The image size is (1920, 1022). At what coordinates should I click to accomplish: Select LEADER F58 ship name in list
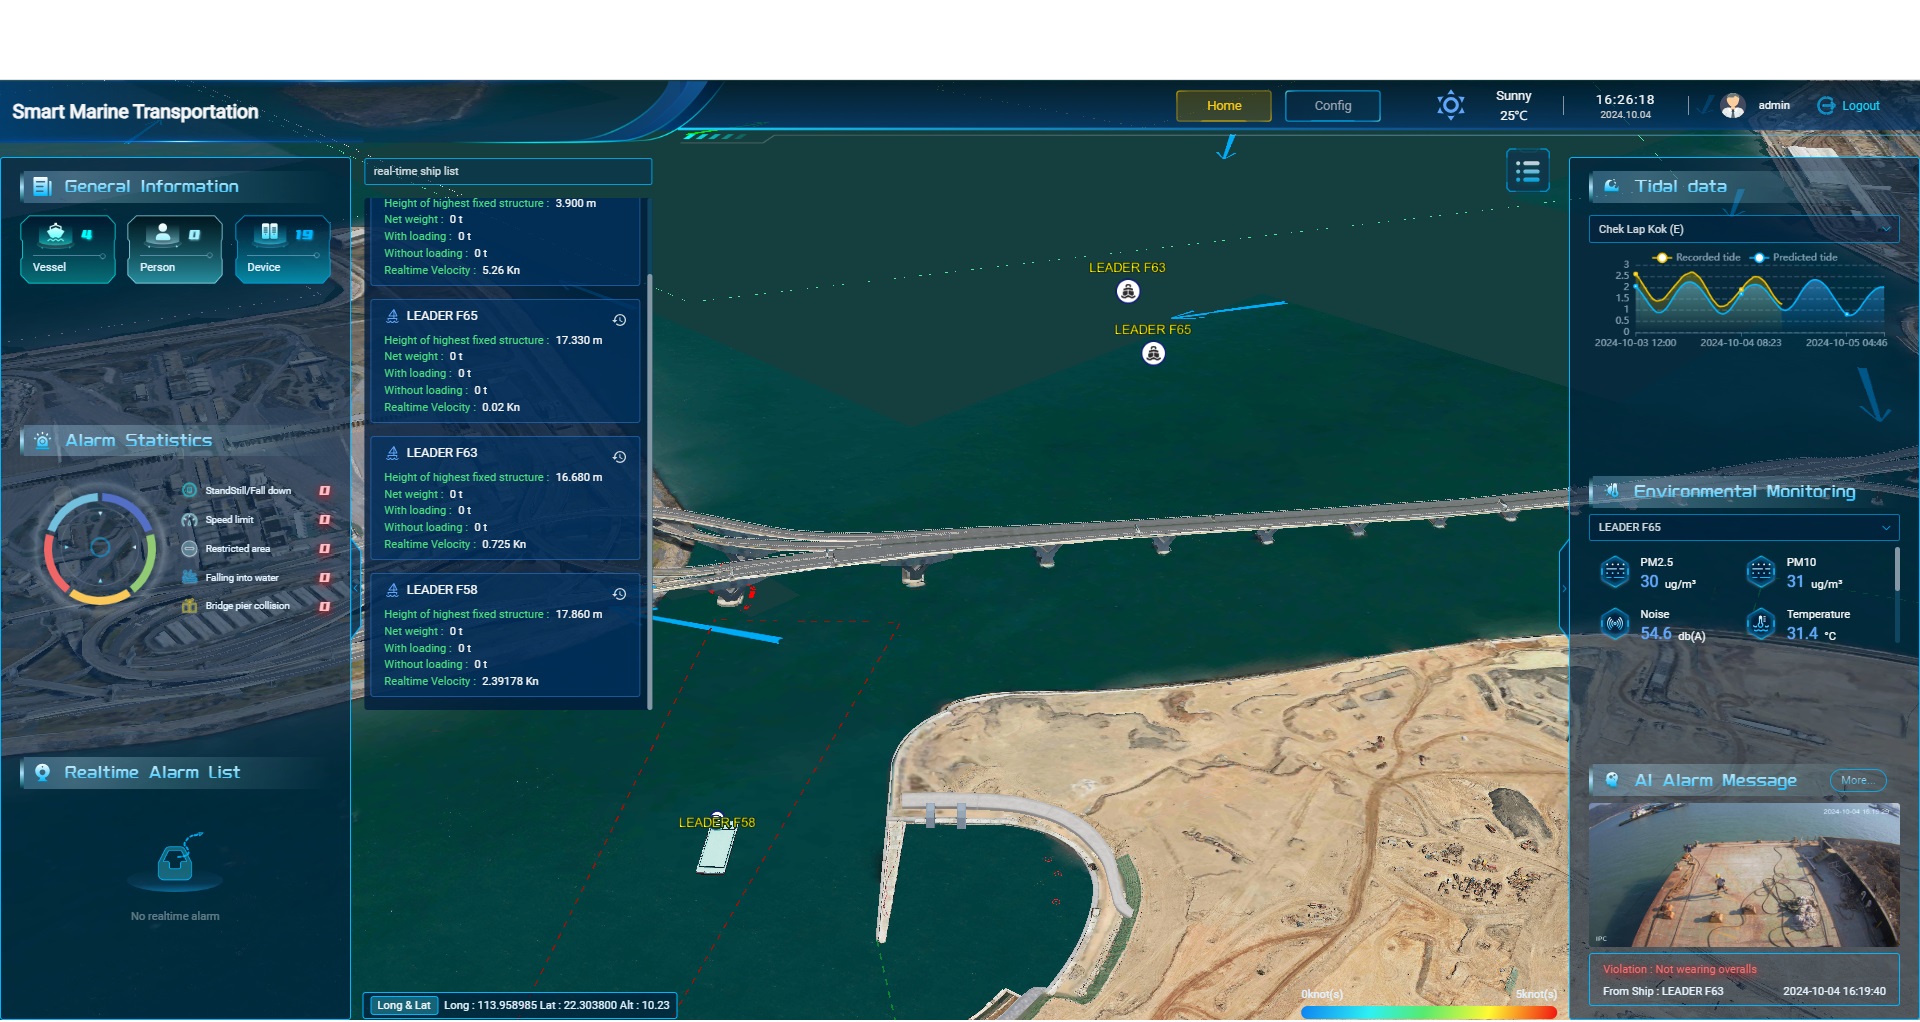(441, 590)
